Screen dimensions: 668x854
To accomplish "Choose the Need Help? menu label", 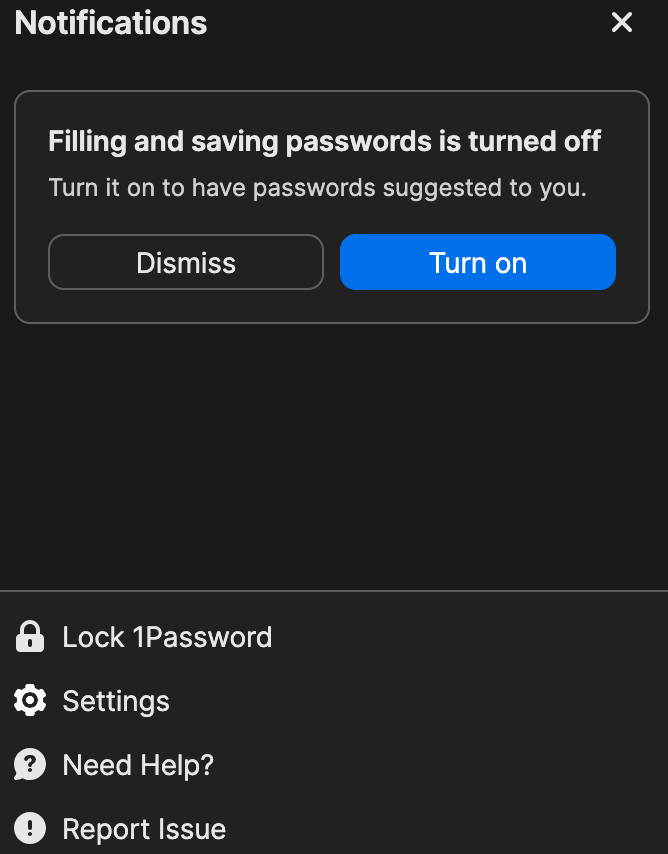I will 138,765.
